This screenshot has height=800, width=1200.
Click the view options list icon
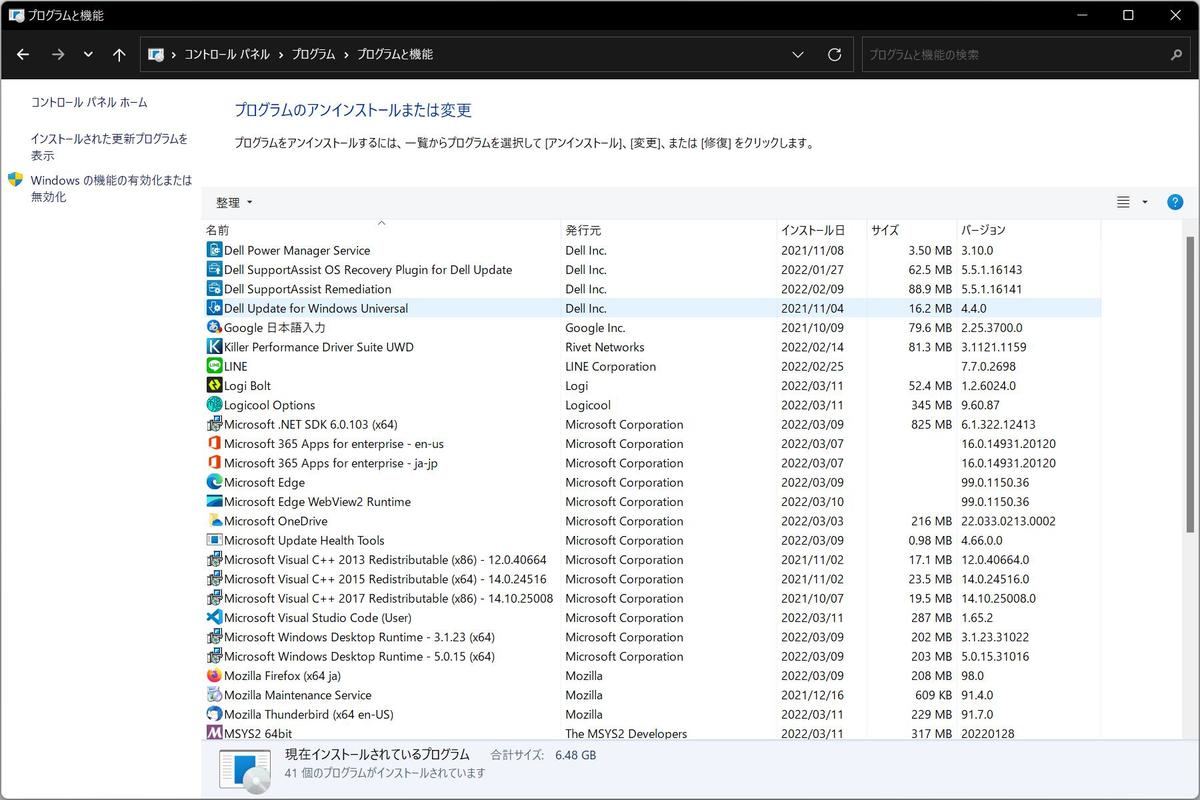[1123, 202]
